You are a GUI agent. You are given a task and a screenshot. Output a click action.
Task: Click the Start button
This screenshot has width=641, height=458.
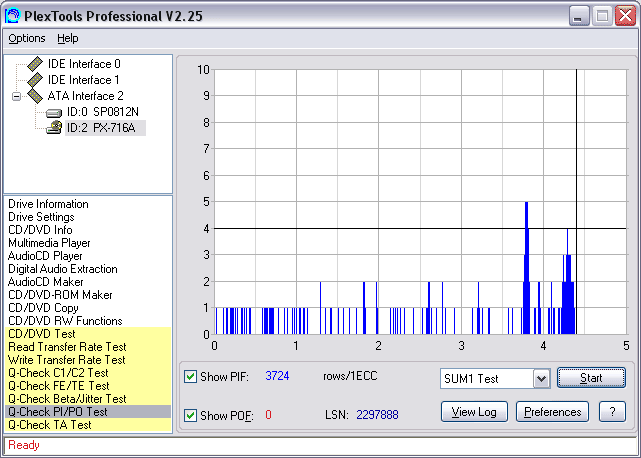tap(591, 378)
